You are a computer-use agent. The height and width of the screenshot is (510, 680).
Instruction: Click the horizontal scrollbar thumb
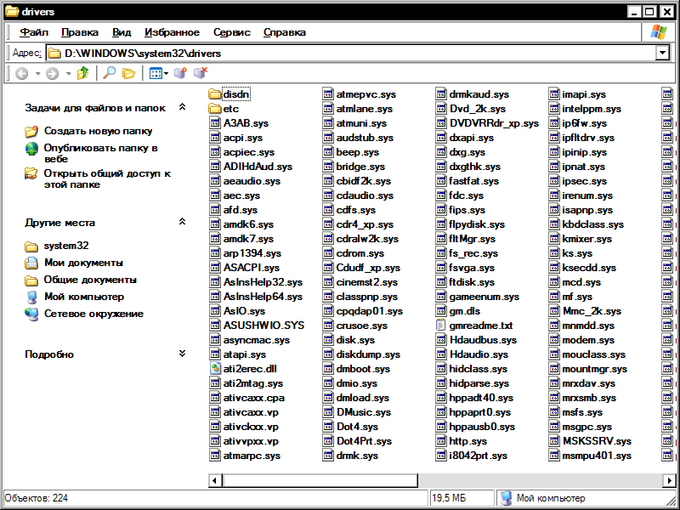pos(320,481)
